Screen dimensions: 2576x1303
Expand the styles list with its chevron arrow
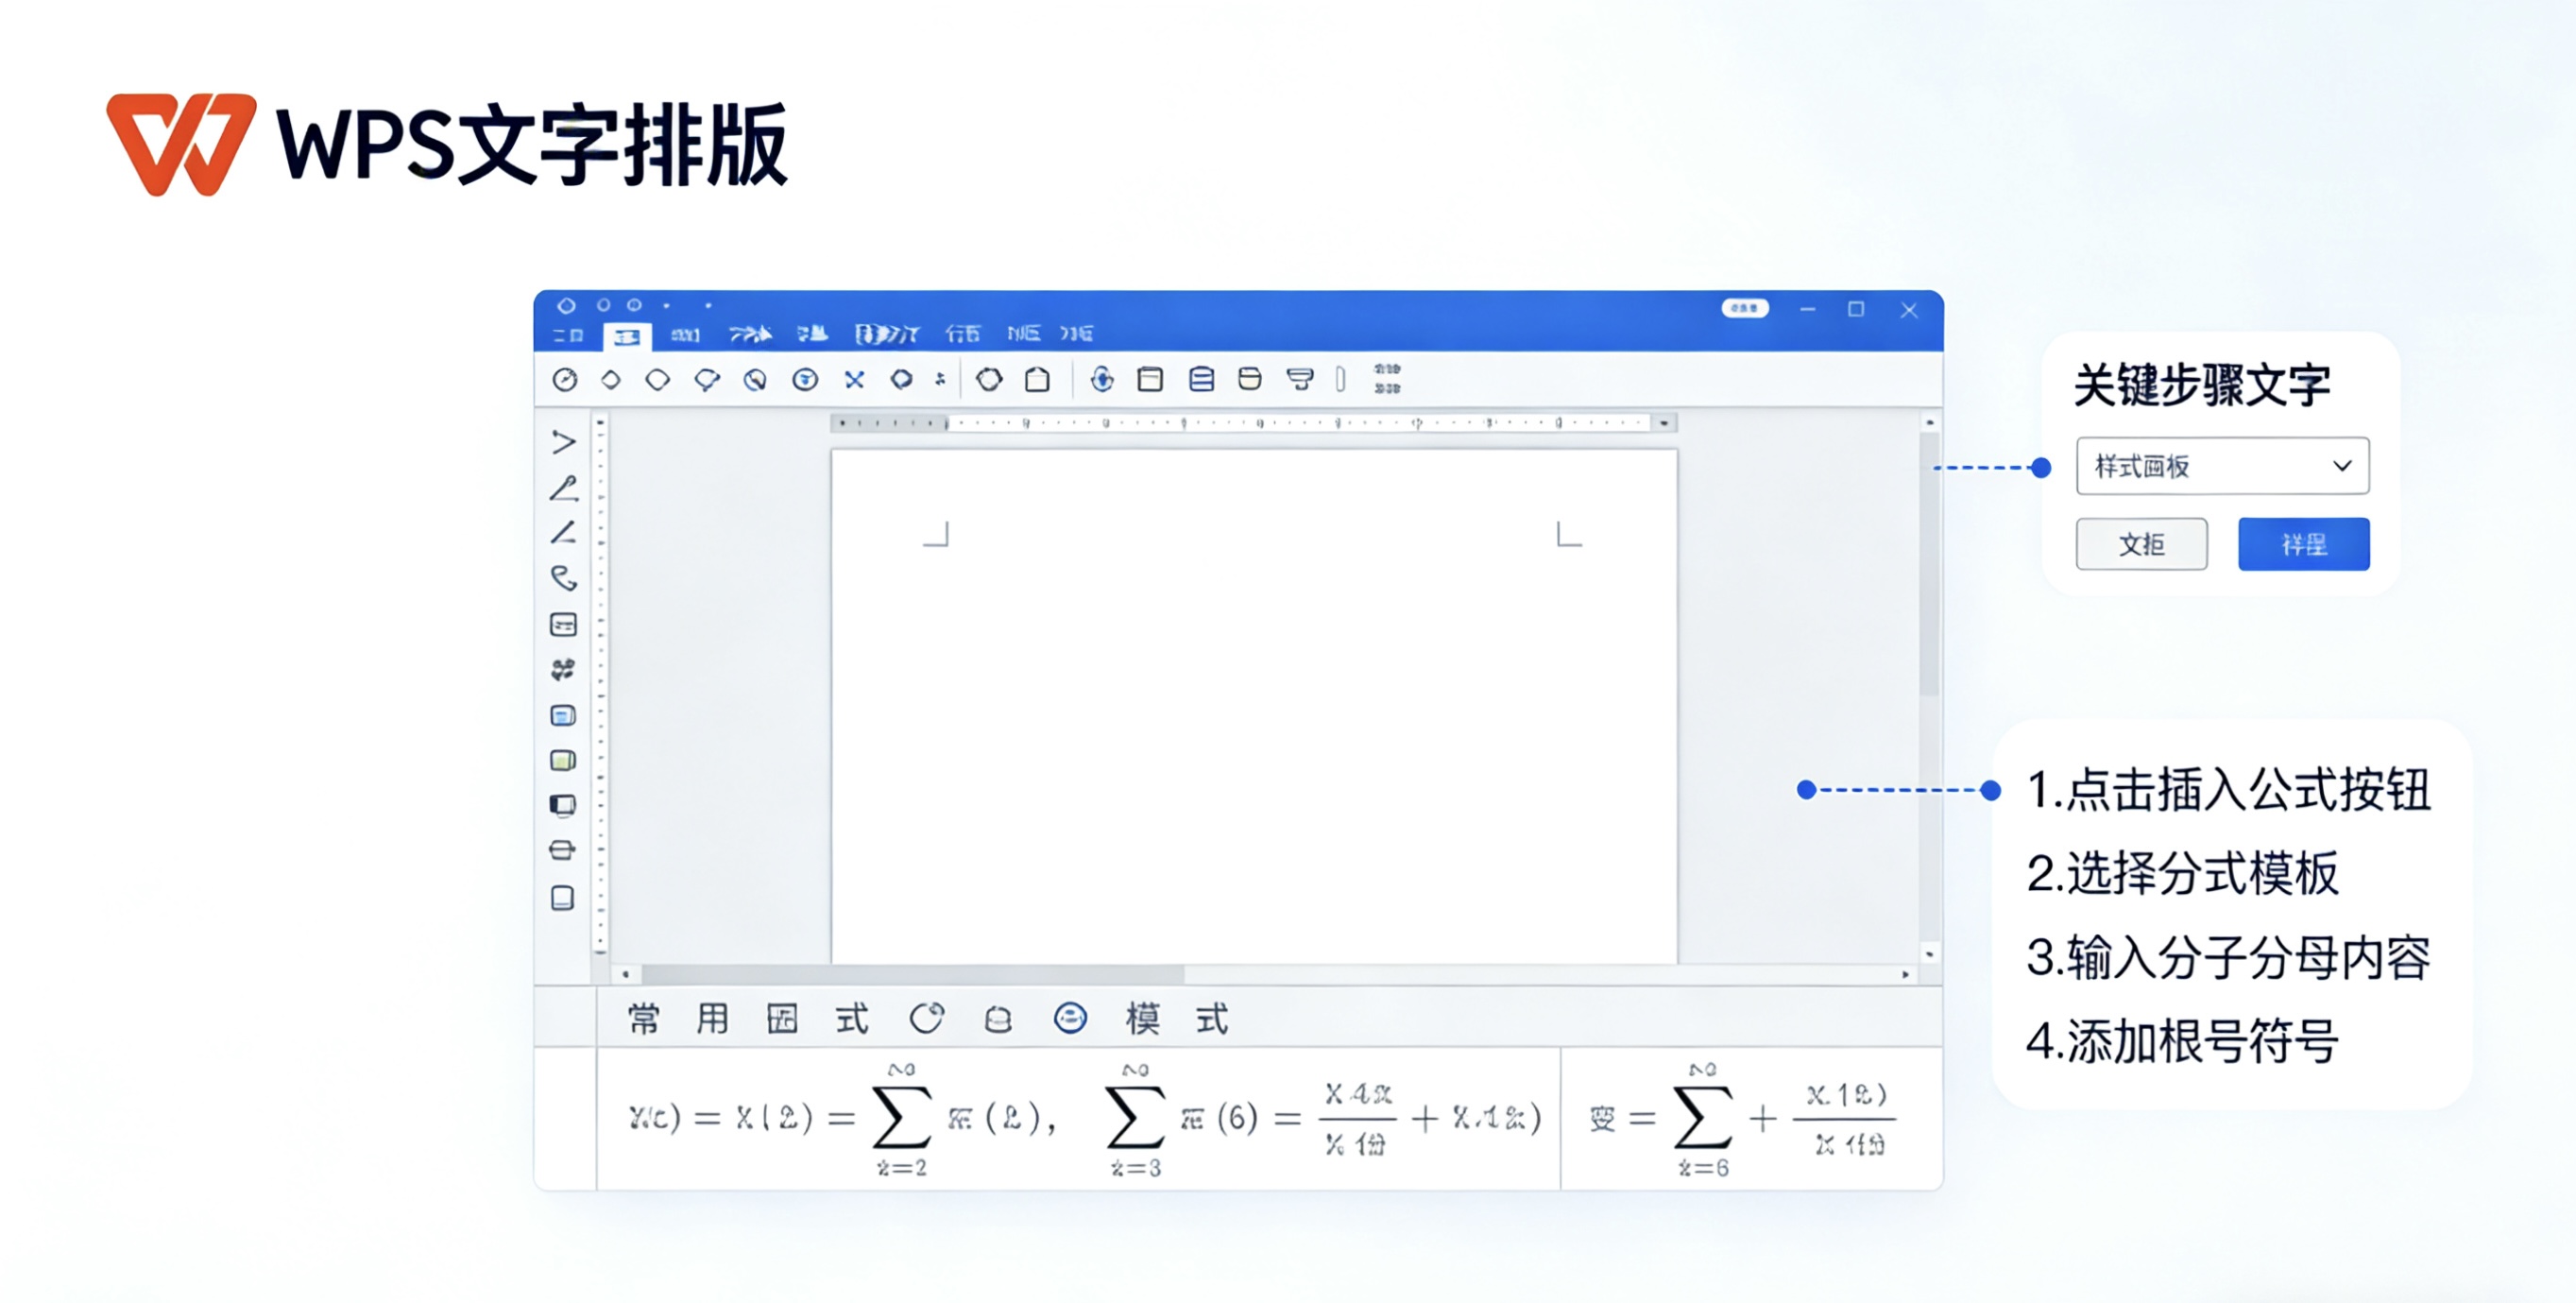point(2344,466)
